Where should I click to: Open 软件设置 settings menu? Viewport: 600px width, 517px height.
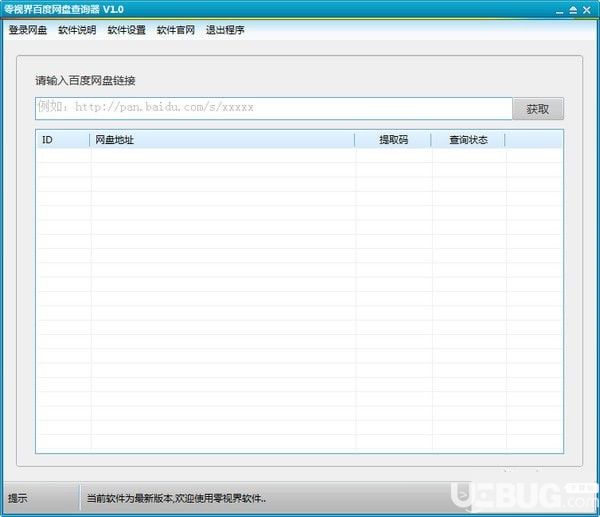(x=126, y=30)
